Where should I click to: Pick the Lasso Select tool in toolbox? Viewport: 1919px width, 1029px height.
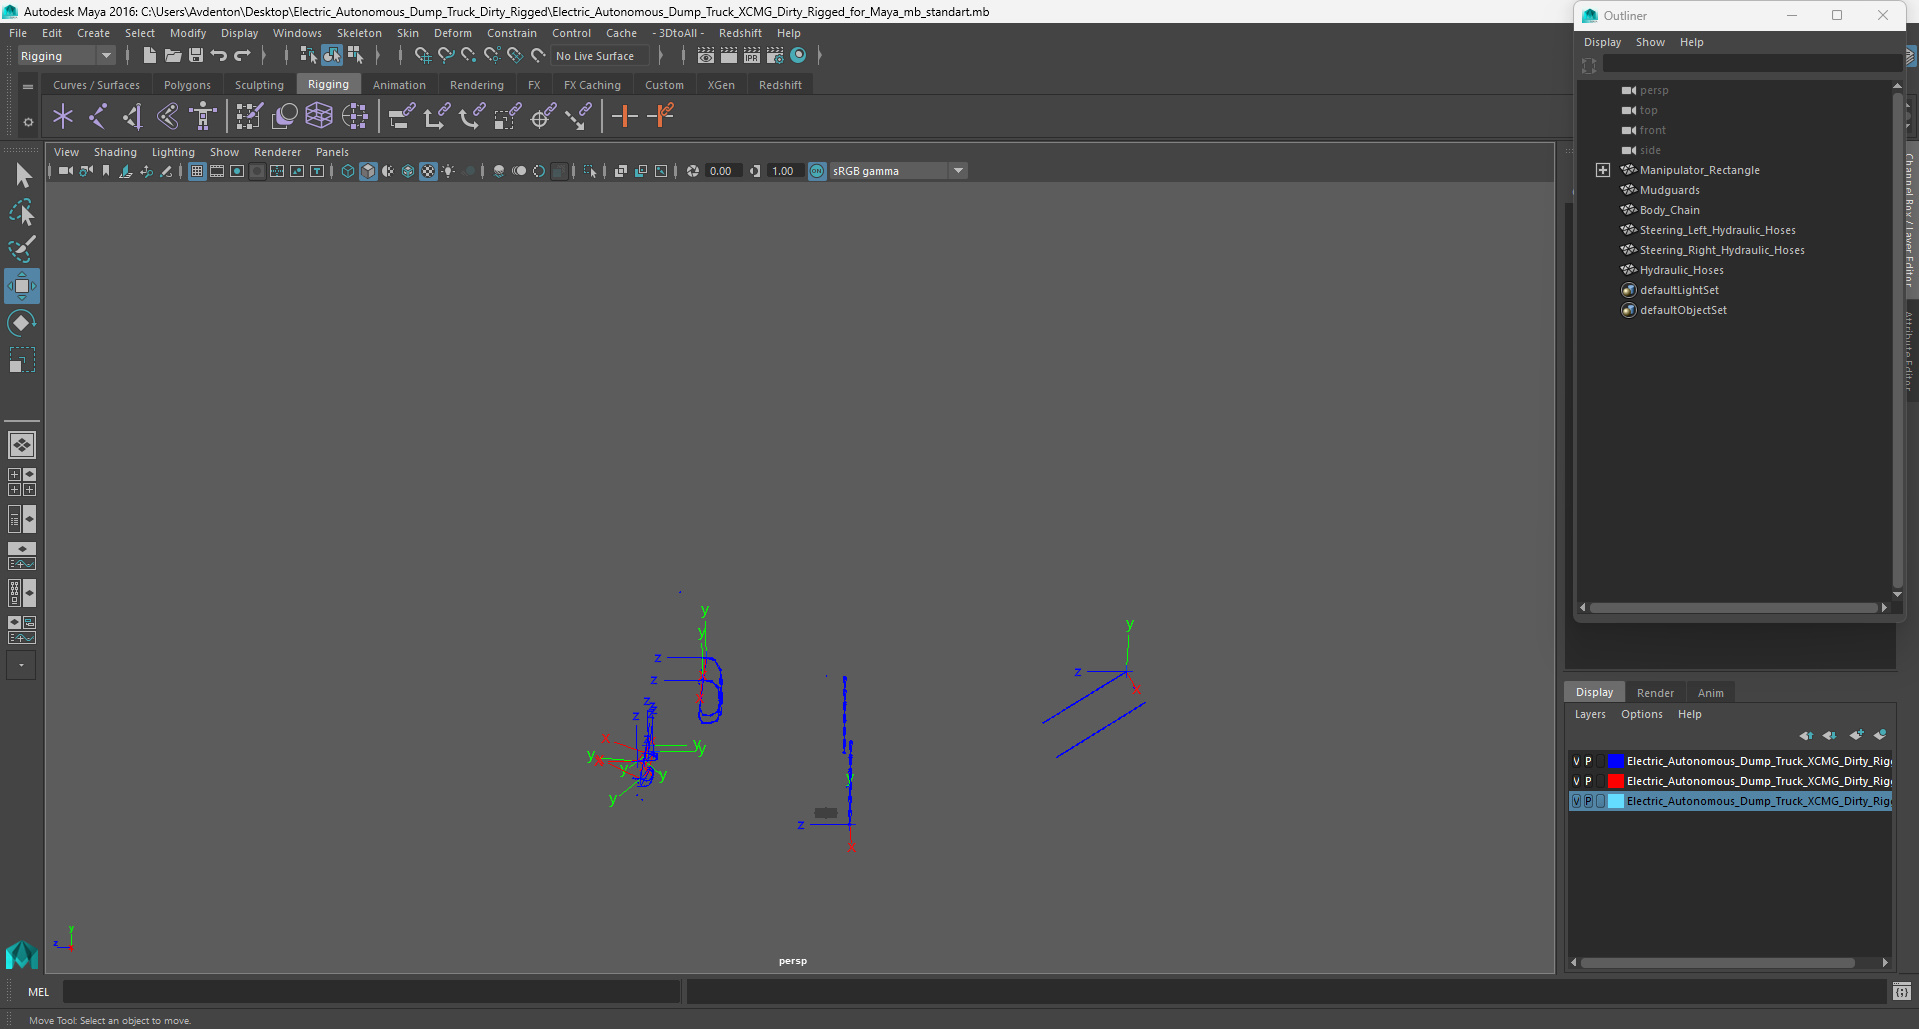coord(22,213)
